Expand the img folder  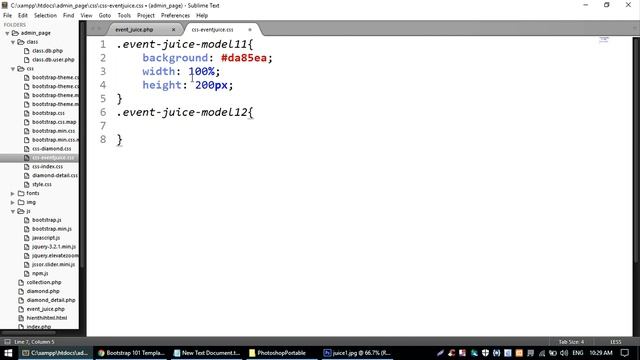point(13,202)
